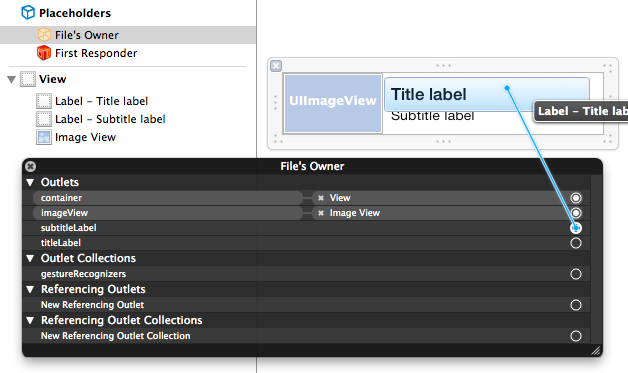Collapse the View tree in outline
This screenshot has height=373, width=628.
12,79
